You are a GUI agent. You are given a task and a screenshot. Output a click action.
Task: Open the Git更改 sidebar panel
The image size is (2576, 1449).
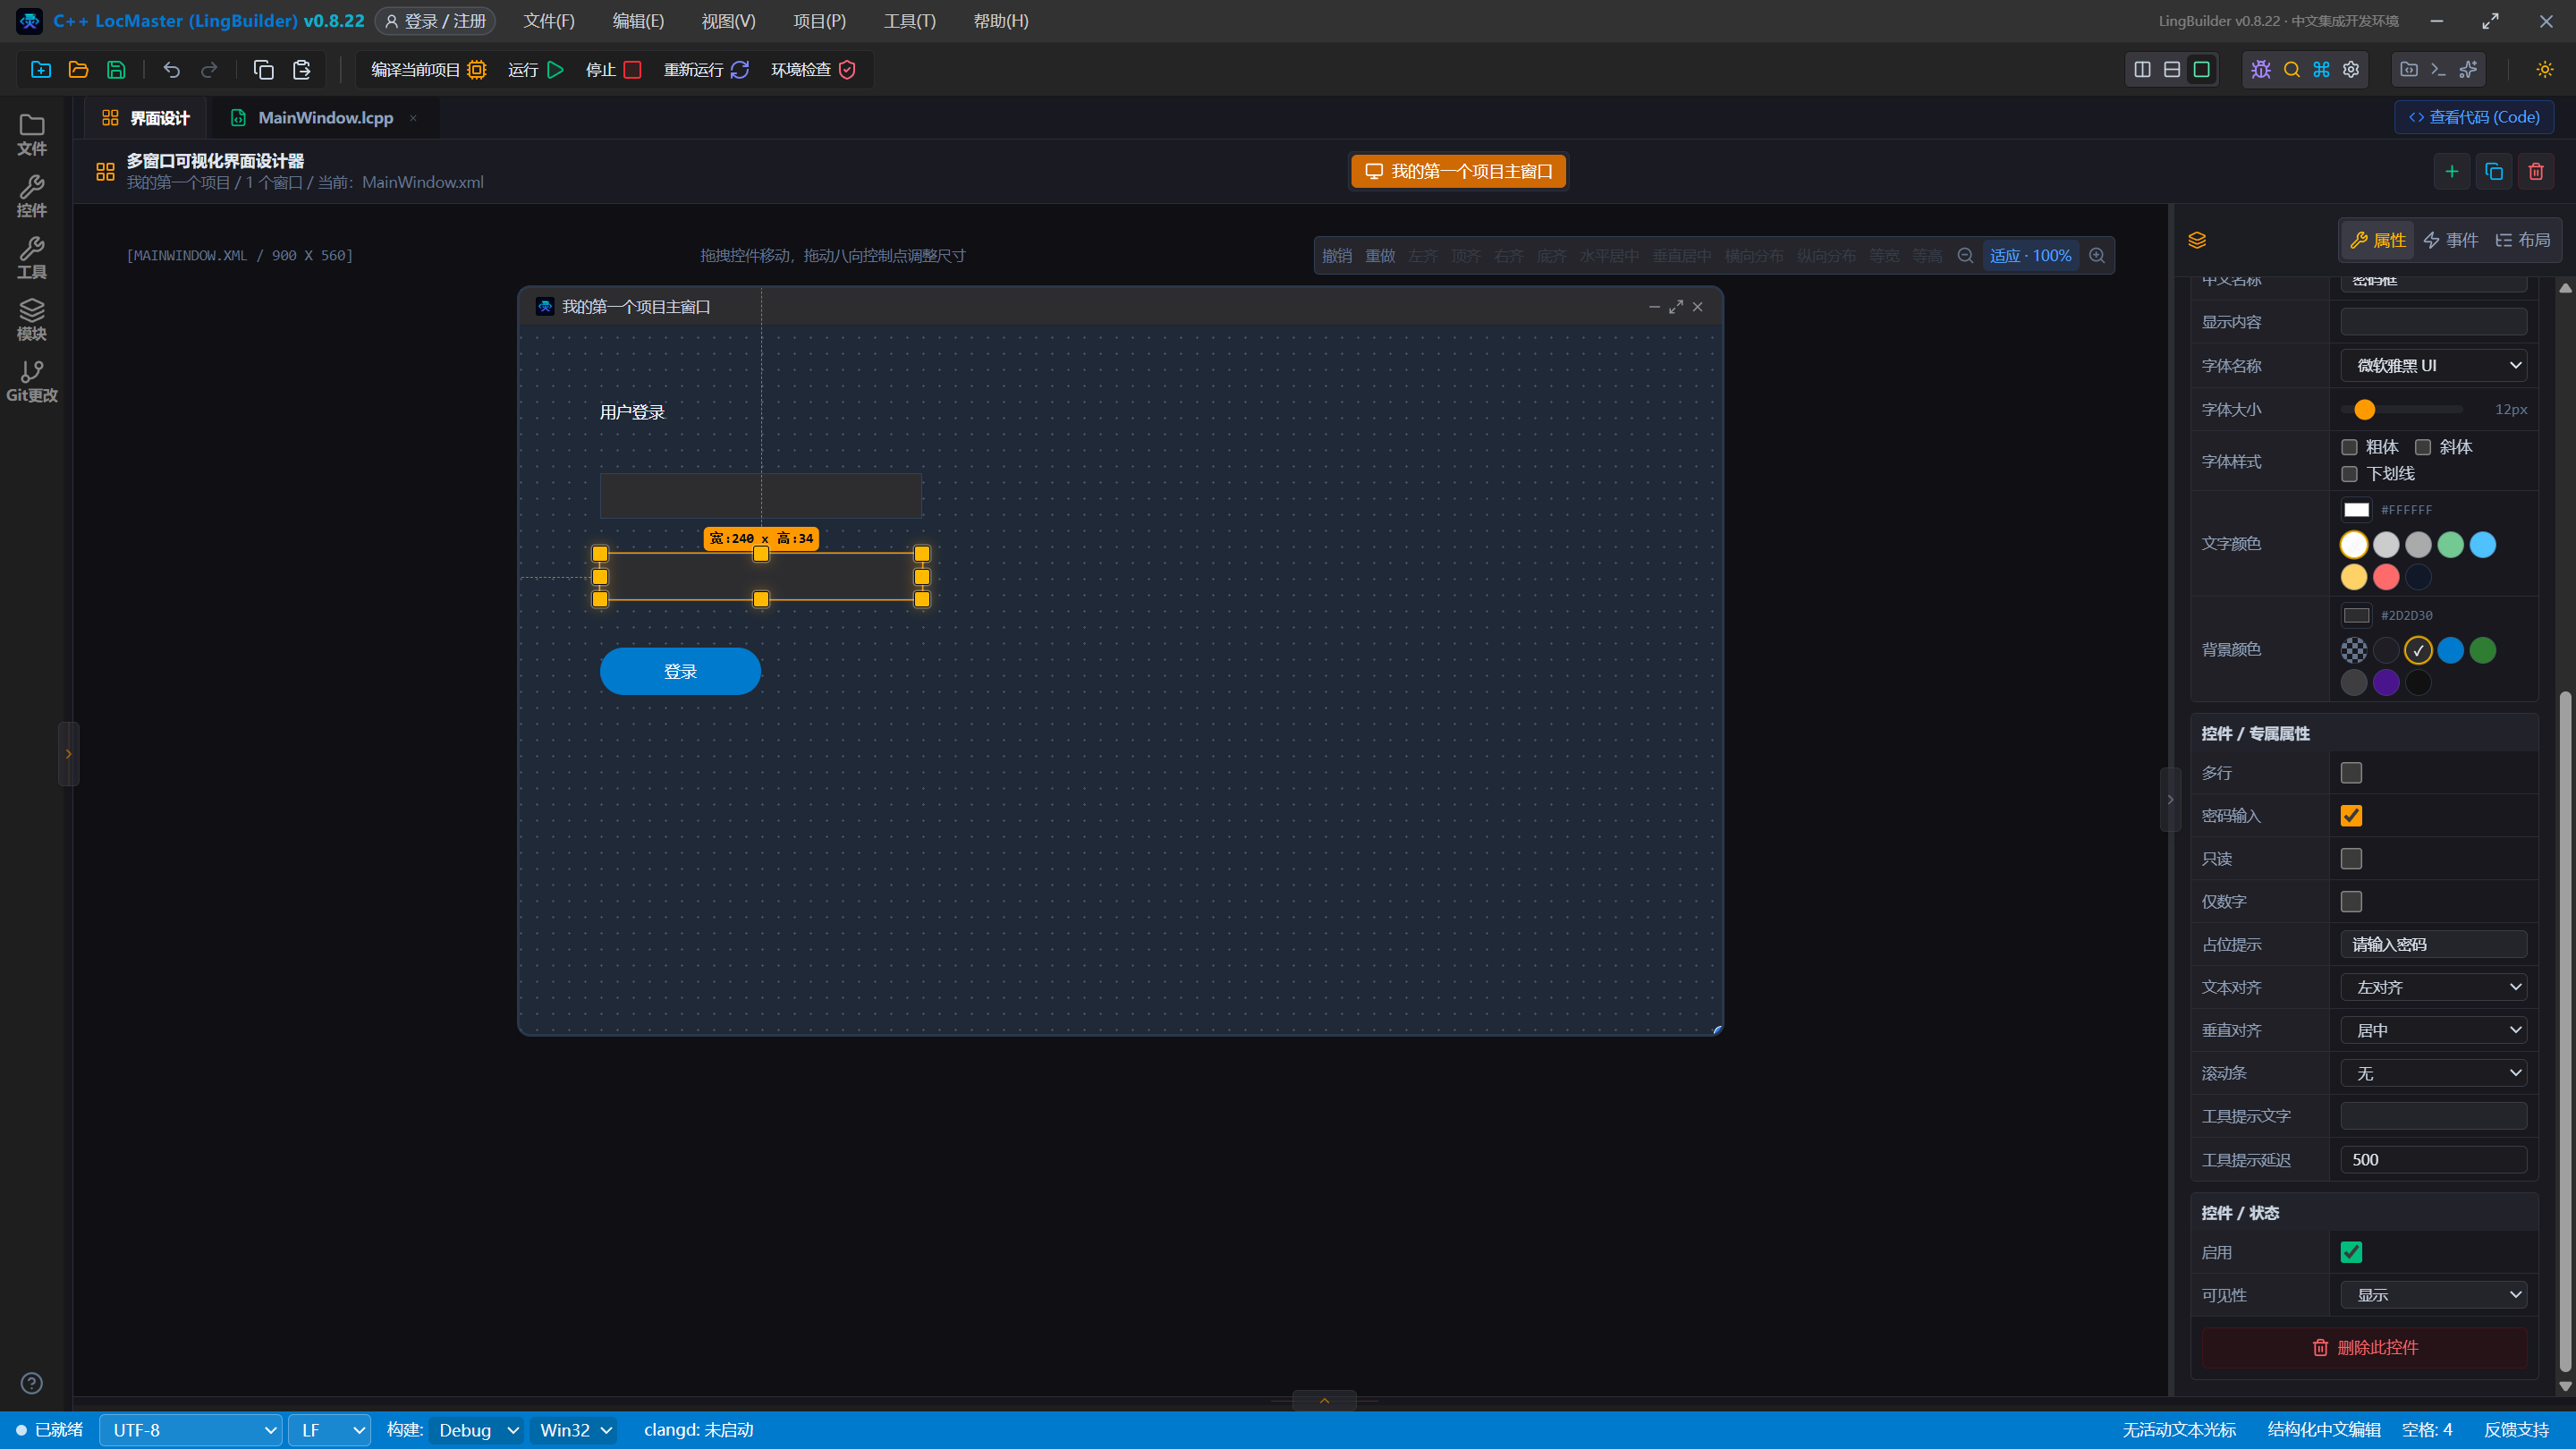[x=32, y=382]
